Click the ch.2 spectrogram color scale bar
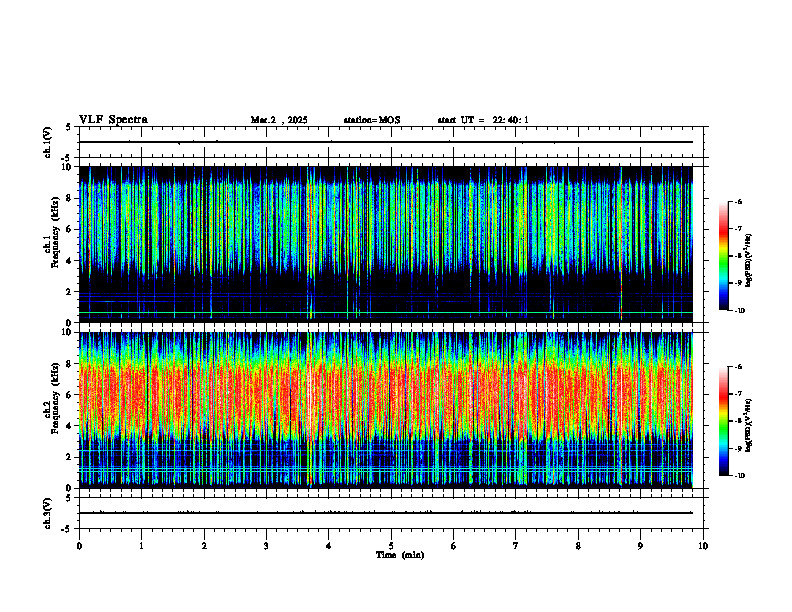Viewport: 792px width, 612px height. tap(723, 421)
